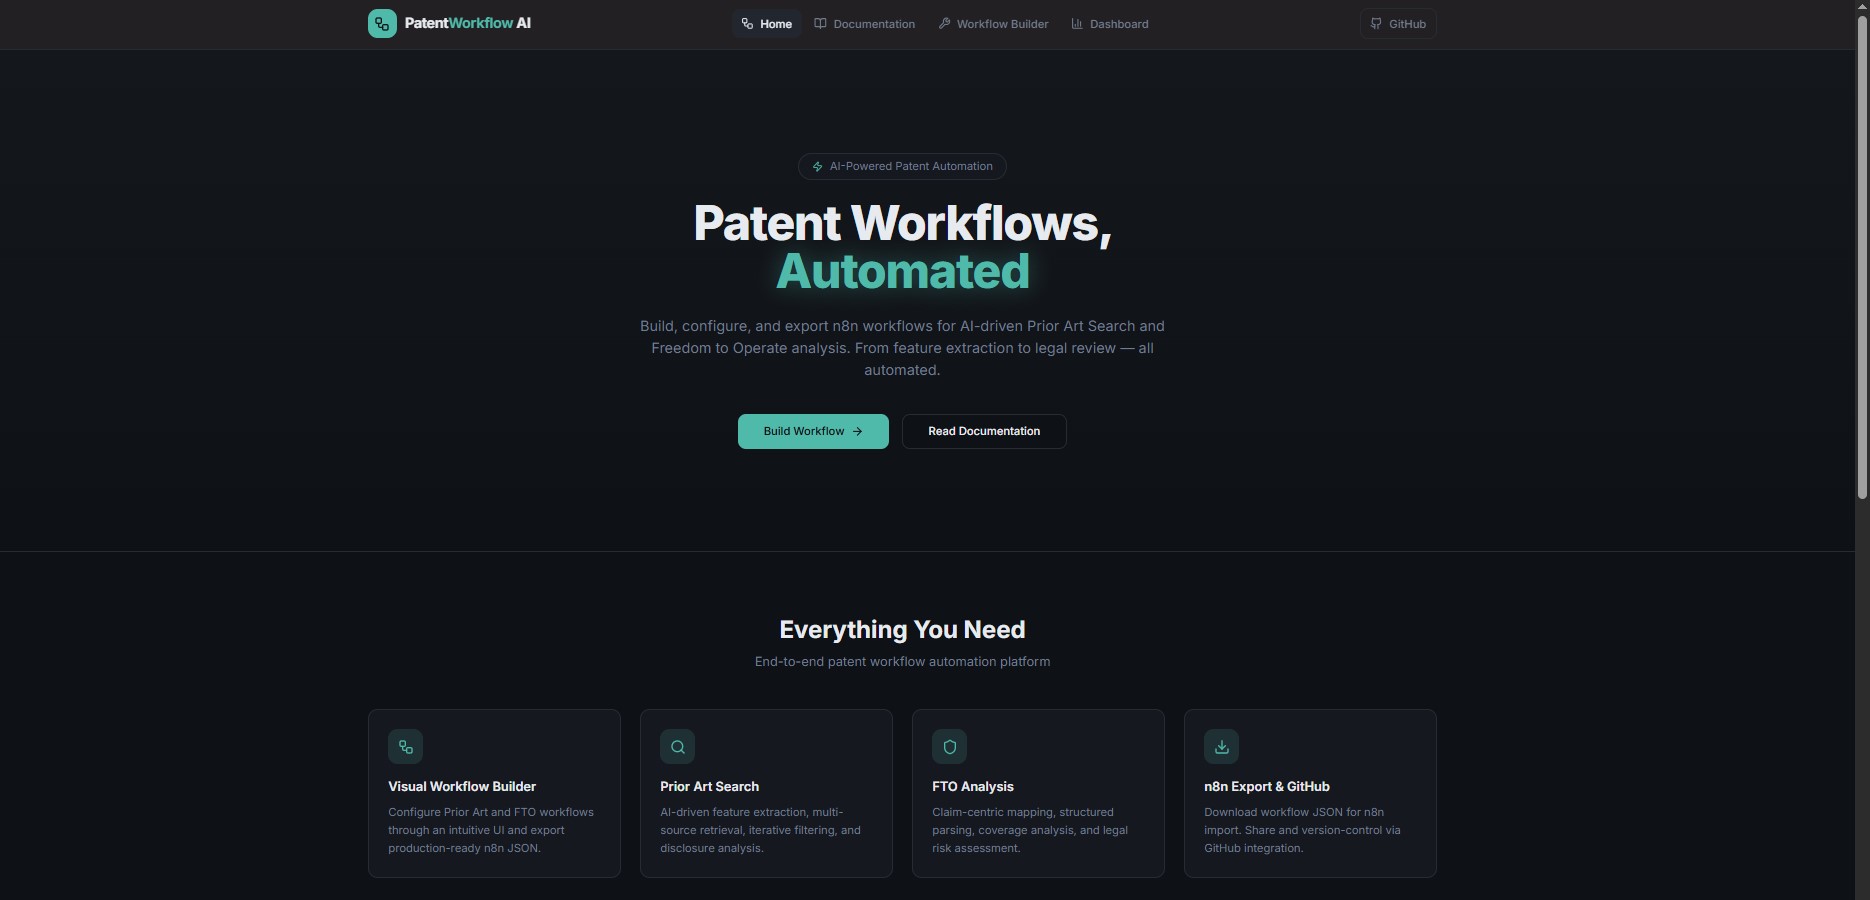Open the Home navigation tab
Screen dimensions: 1870x900
click(767, 24)
